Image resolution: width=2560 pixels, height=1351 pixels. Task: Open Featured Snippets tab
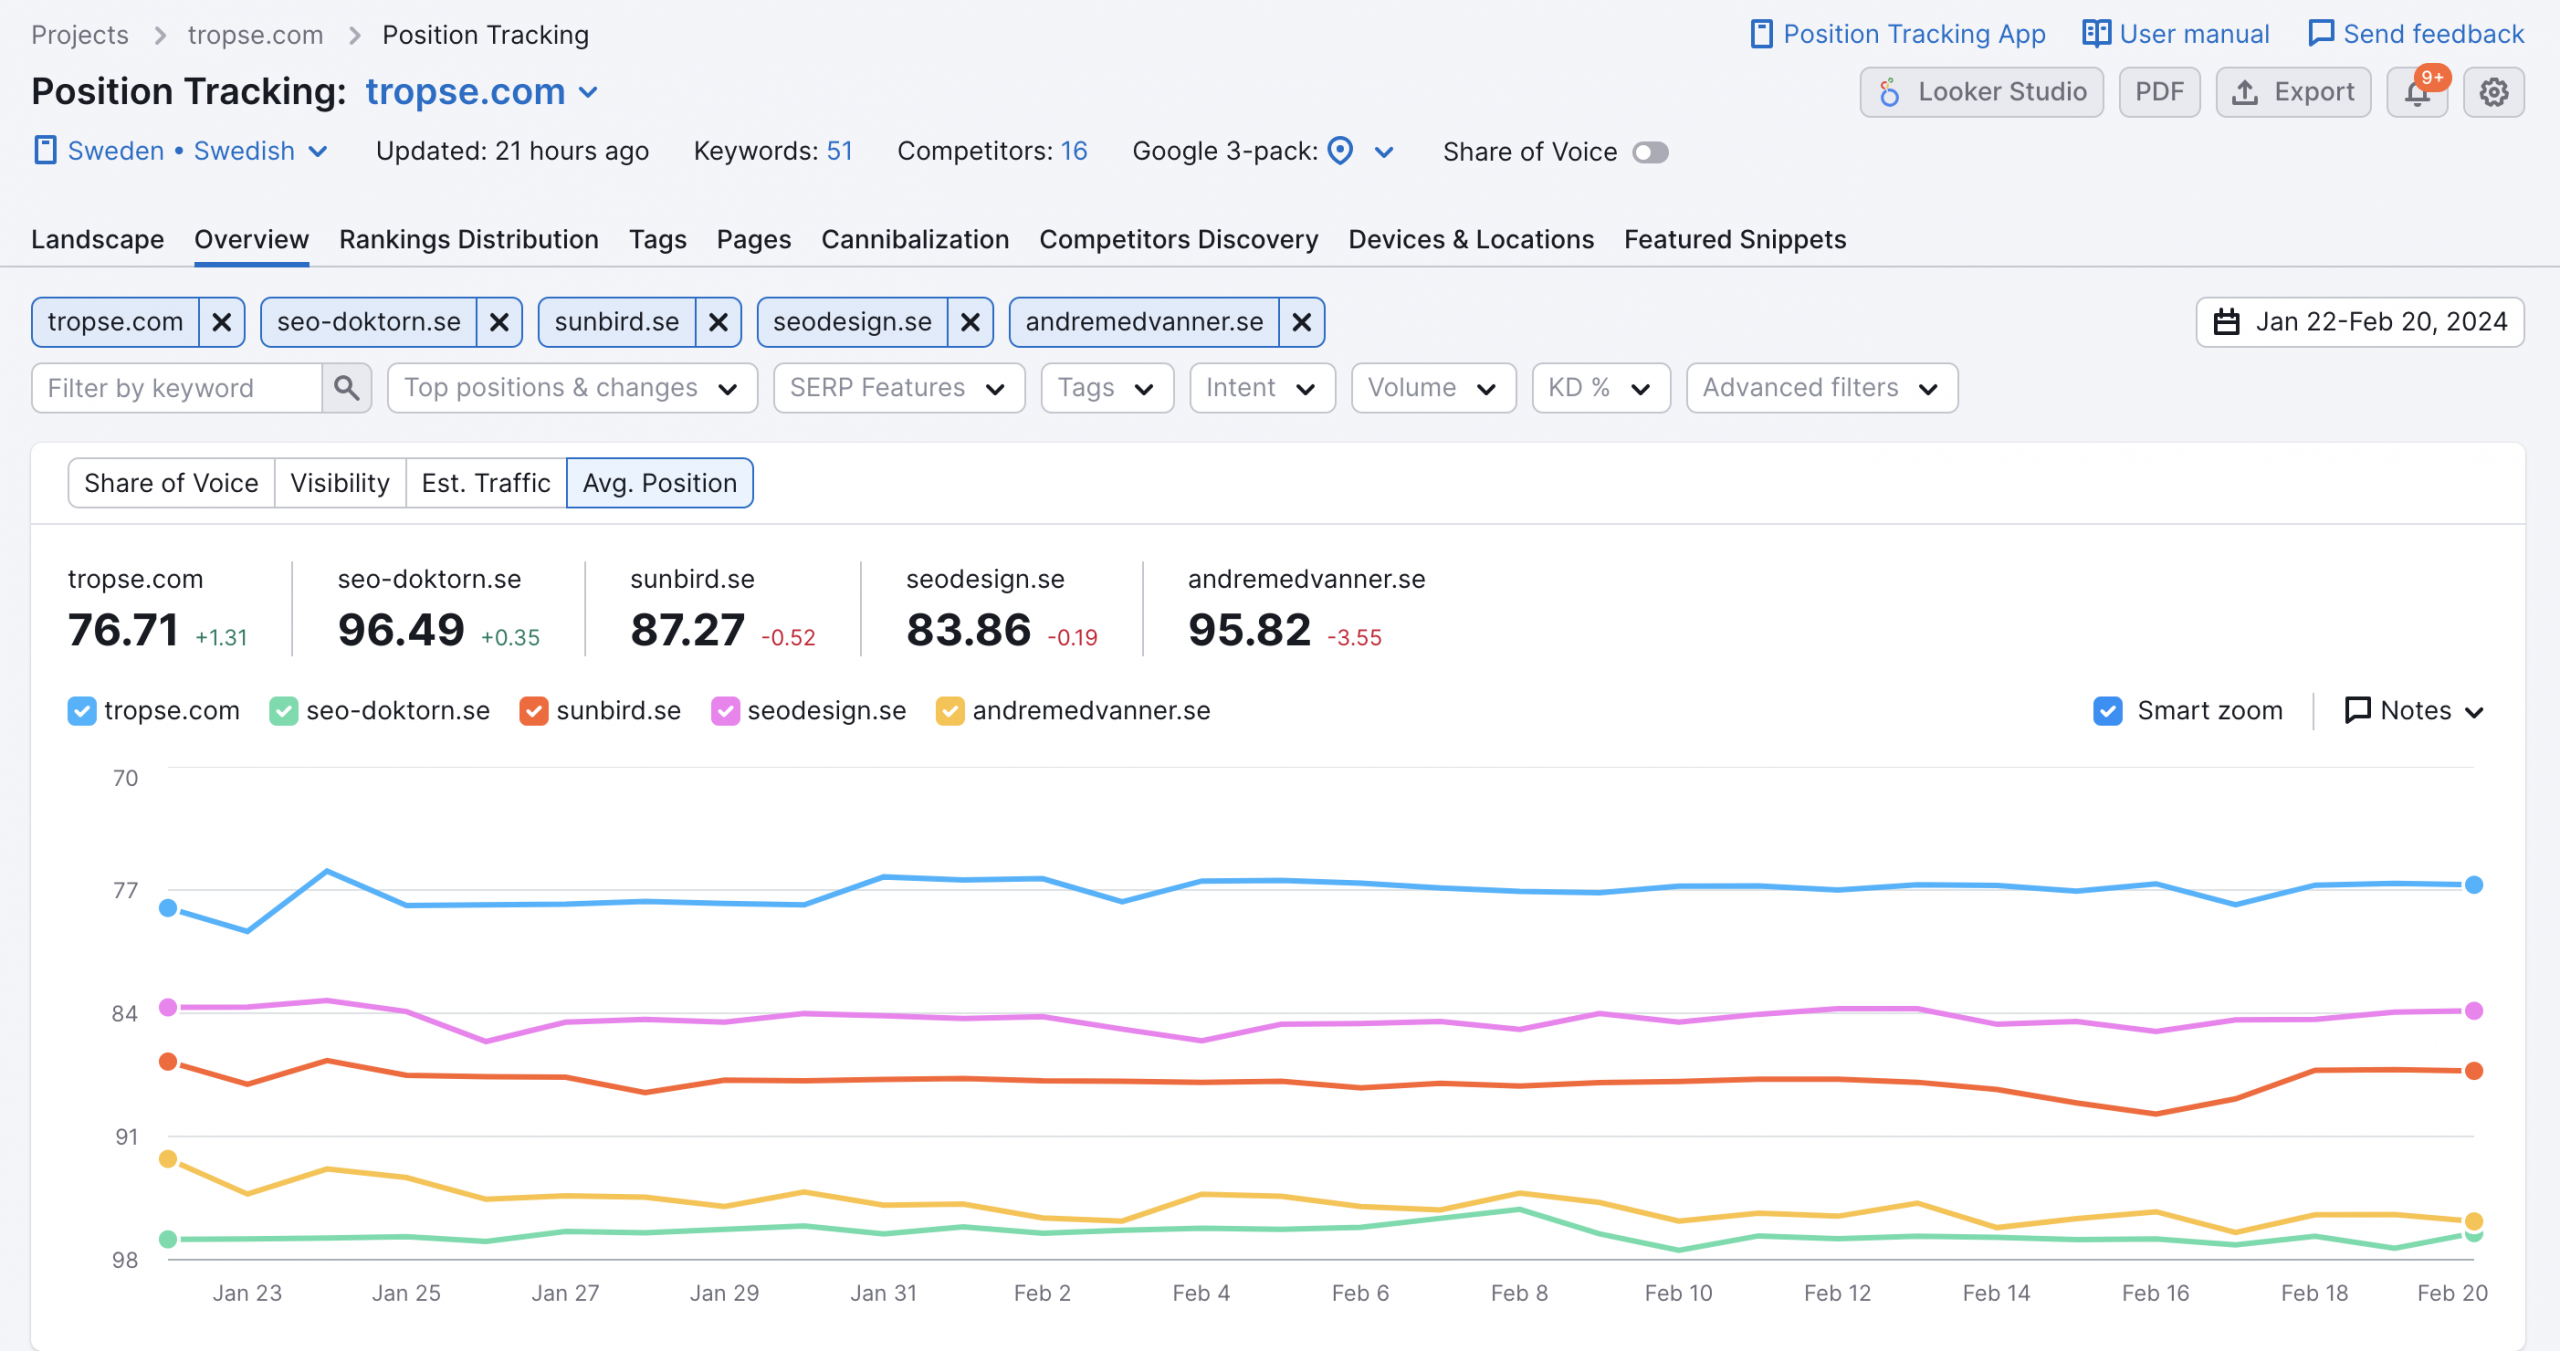click(x=1735, y=239)
